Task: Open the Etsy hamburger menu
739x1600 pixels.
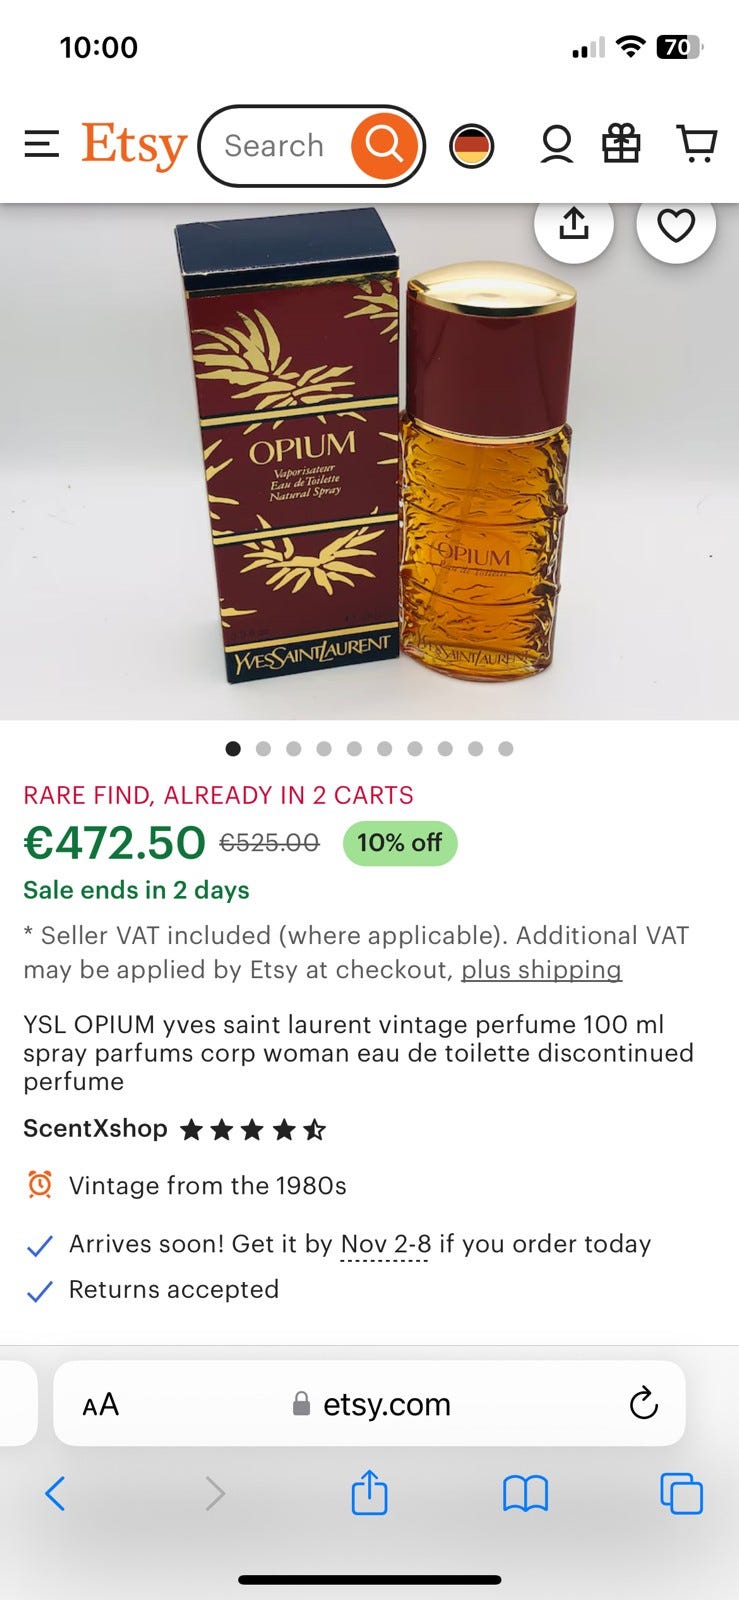Action: click(x=41, y=145)
